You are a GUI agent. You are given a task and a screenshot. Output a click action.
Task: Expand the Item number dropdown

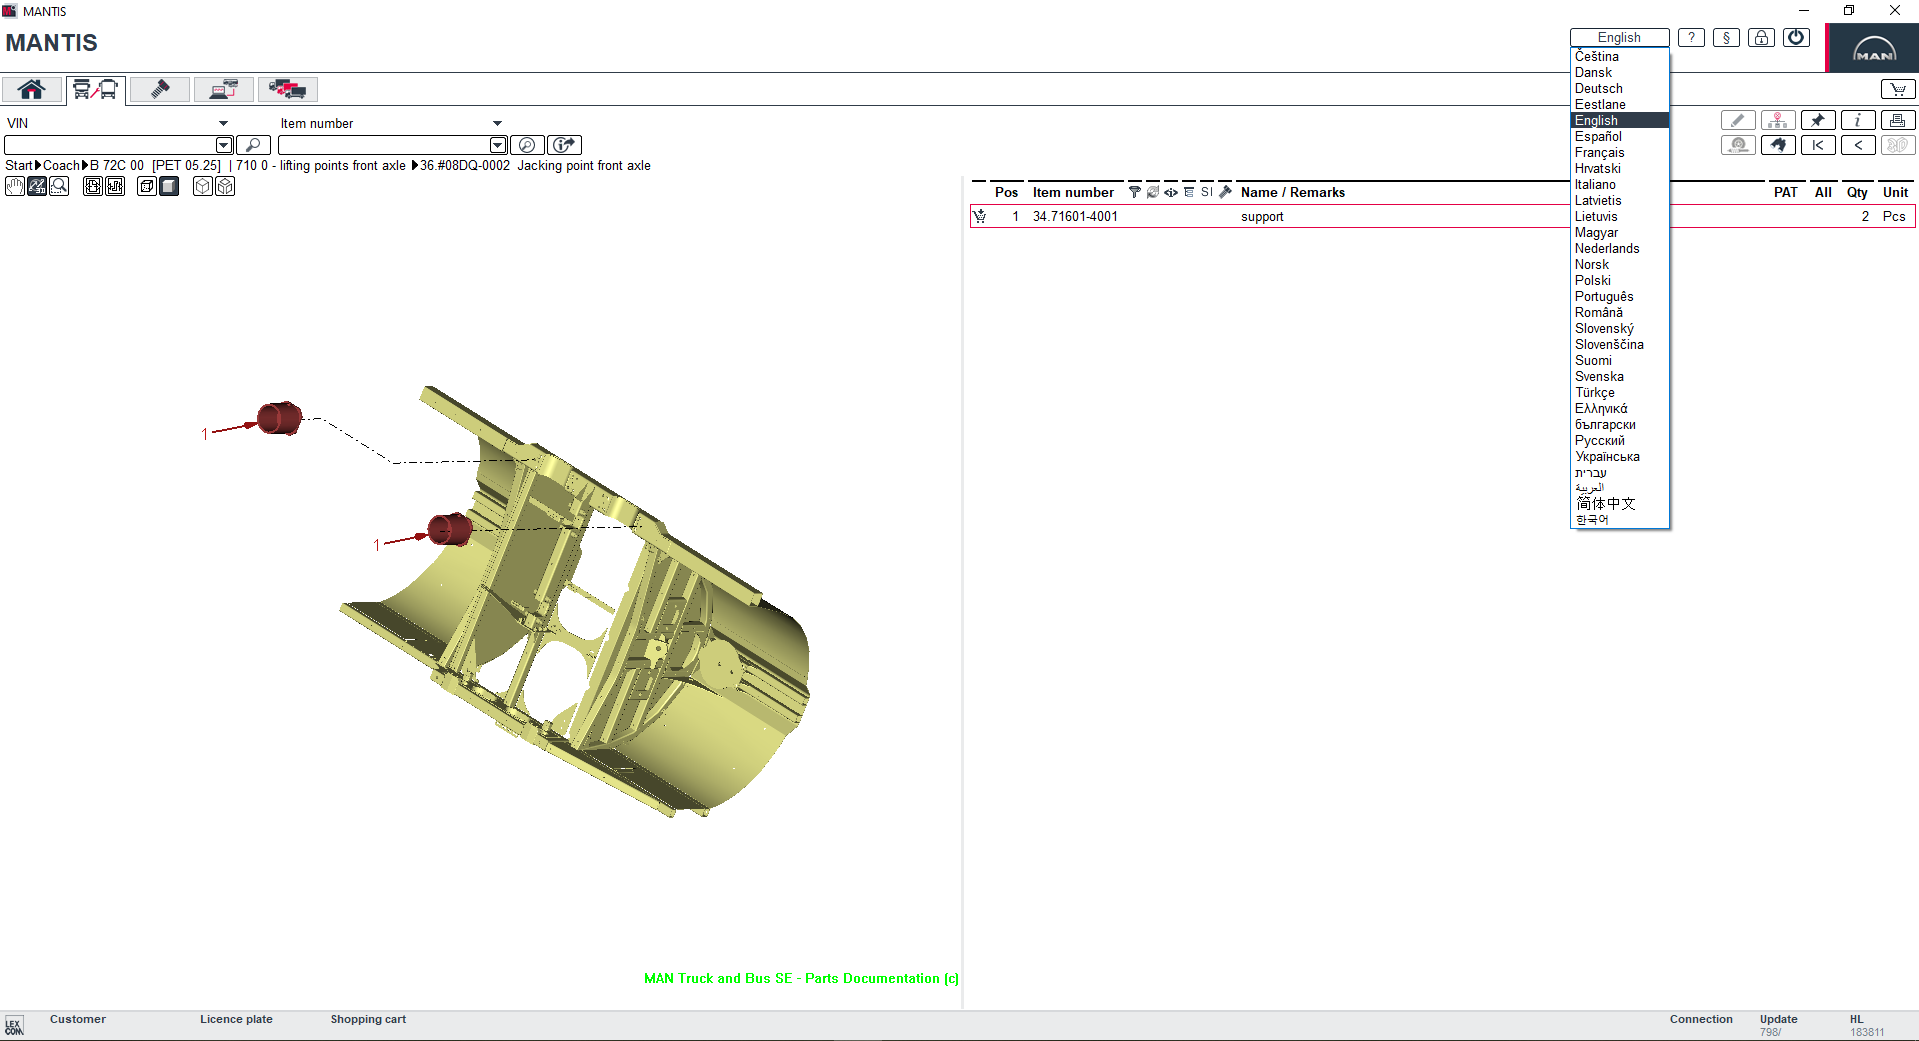[498, 122]
